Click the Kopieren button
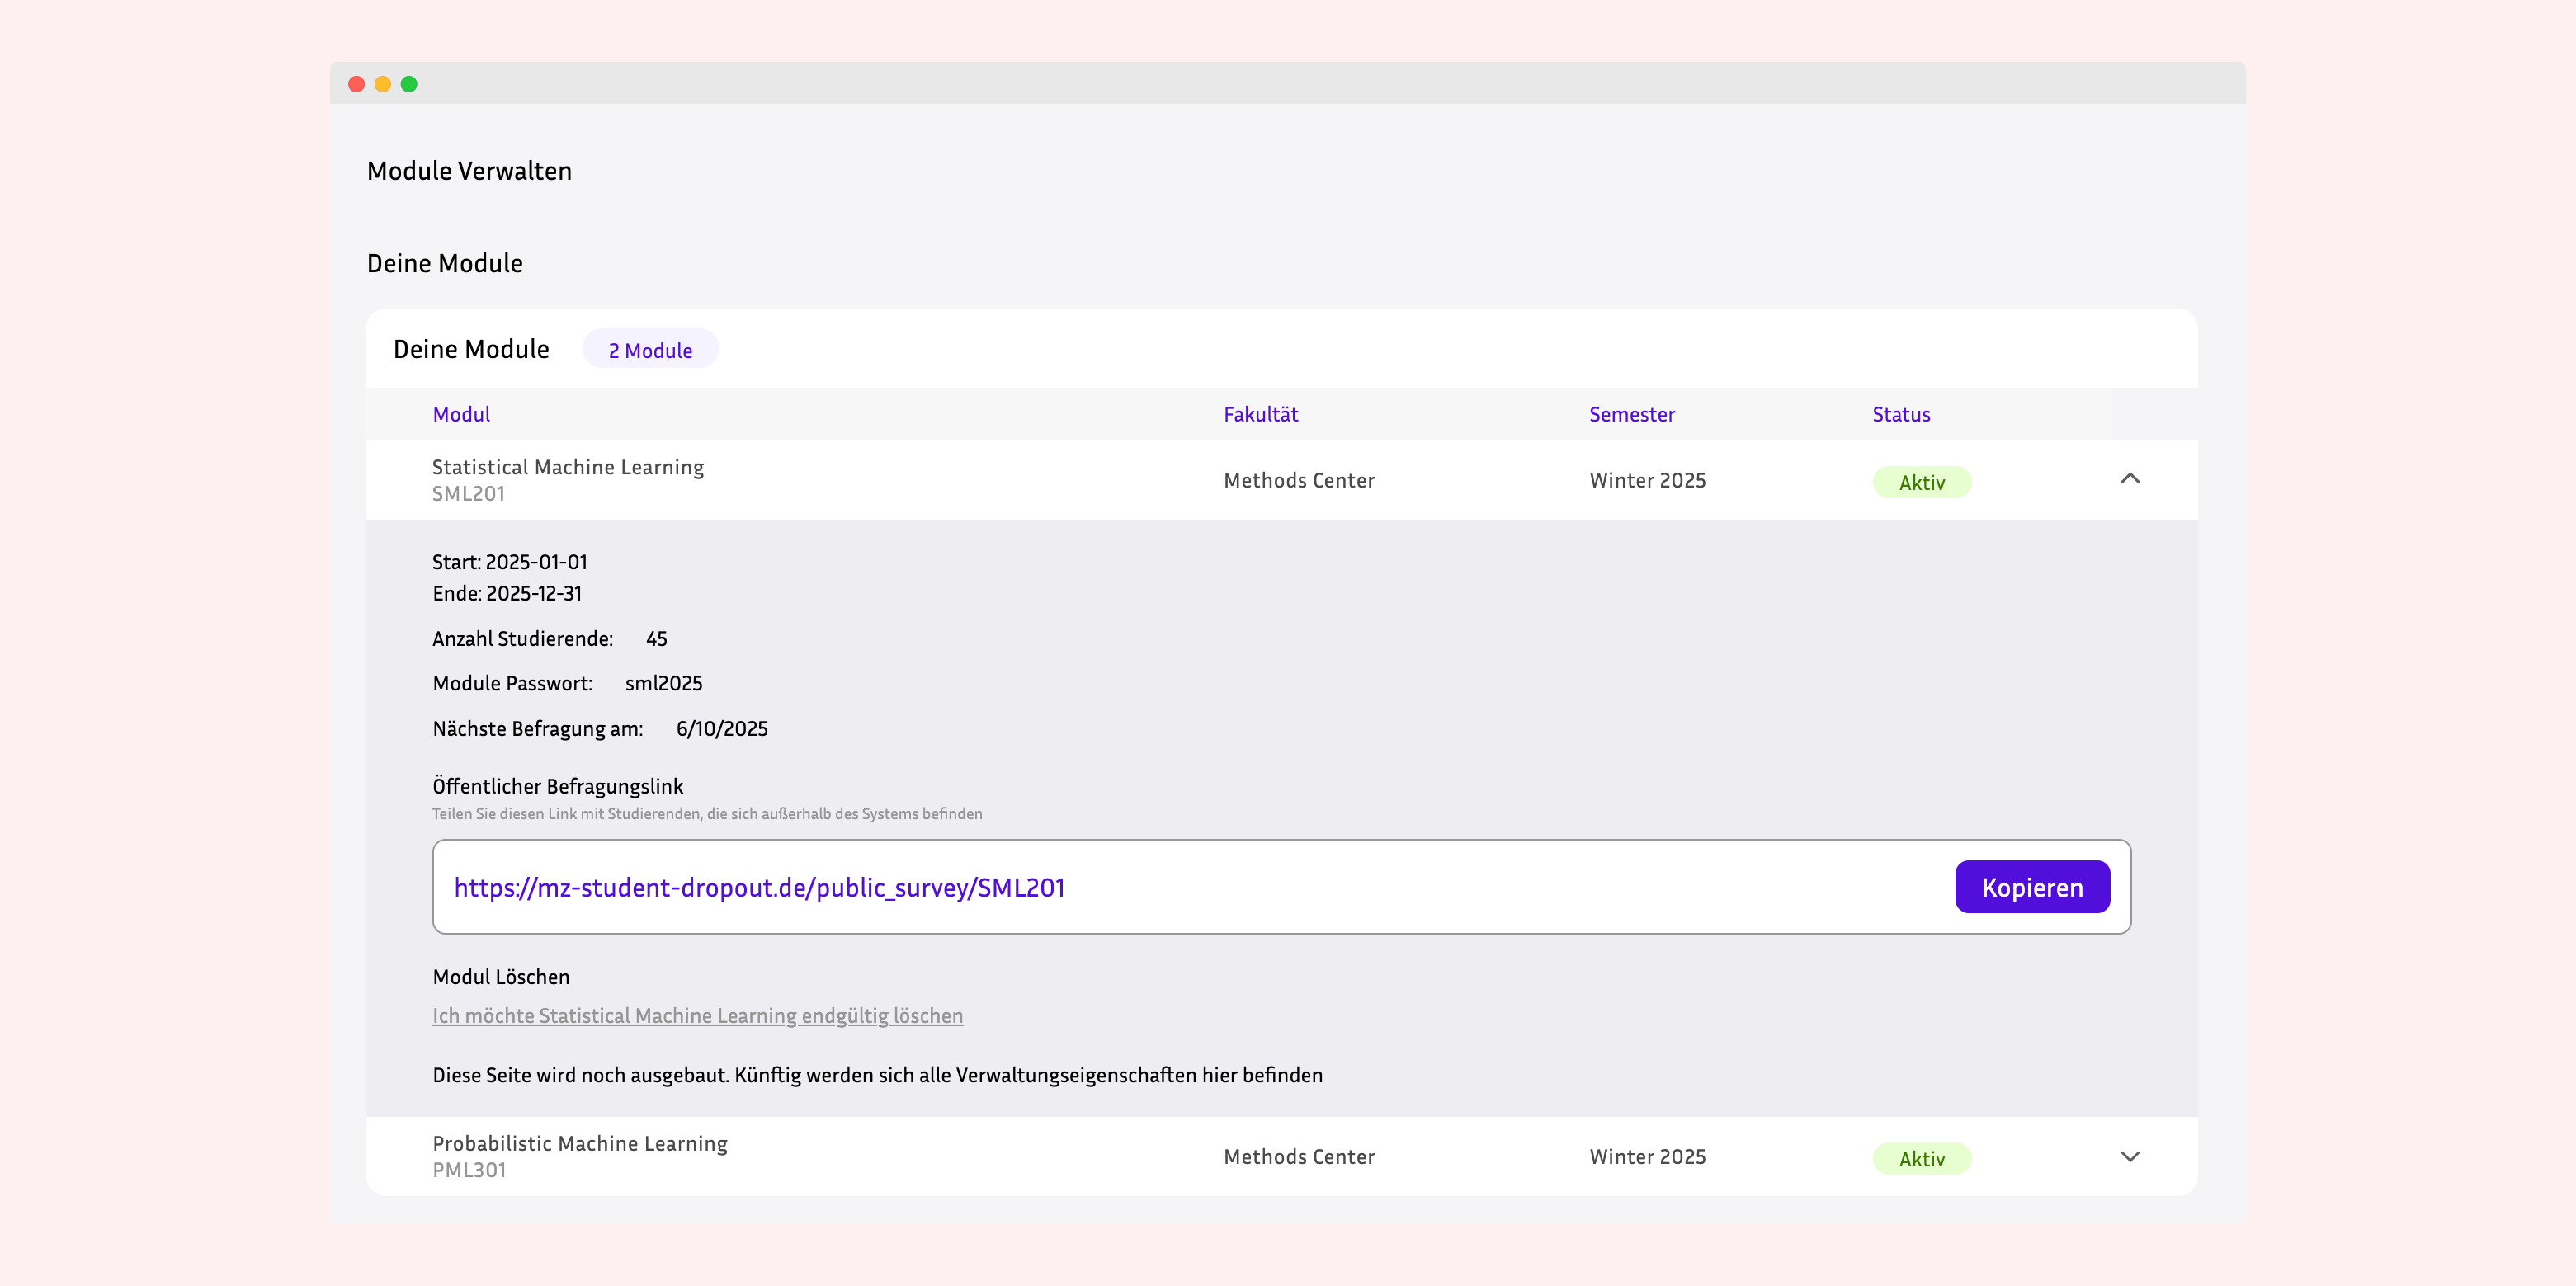The height and width of the screenshot is (1286, 2576). point(2031,886)
